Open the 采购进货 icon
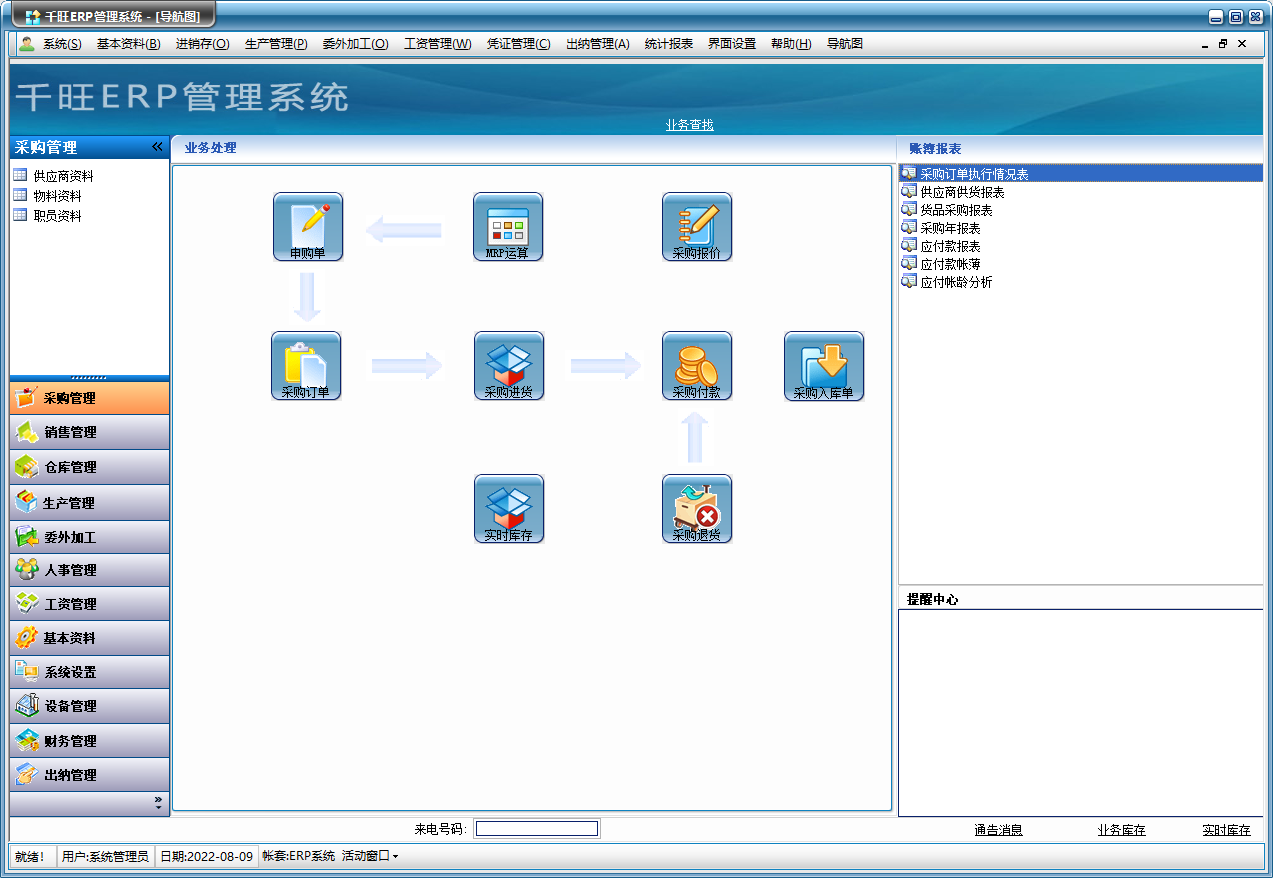The height and width of the screenshot is (878, 1273). pyautogui.click(x=509, y=366)
